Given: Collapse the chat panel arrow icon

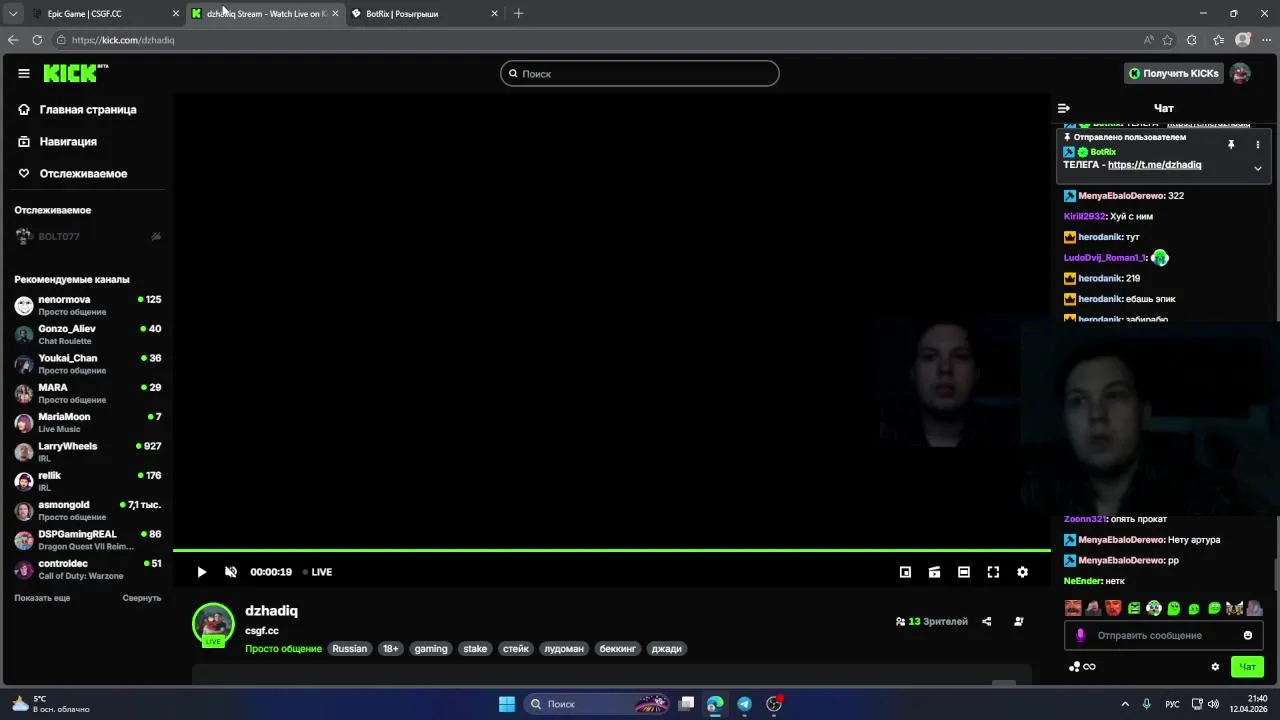Looking at the screenshot, I should tap(1064, 108).
